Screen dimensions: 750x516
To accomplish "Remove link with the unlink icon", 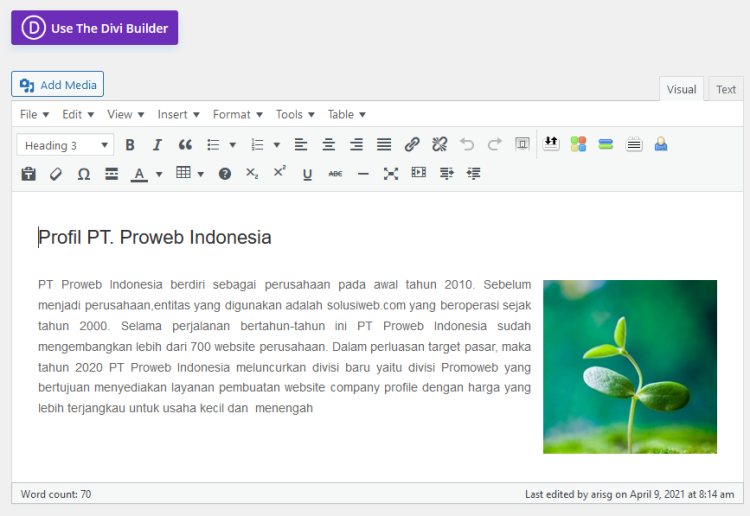I will click(440, 144).
